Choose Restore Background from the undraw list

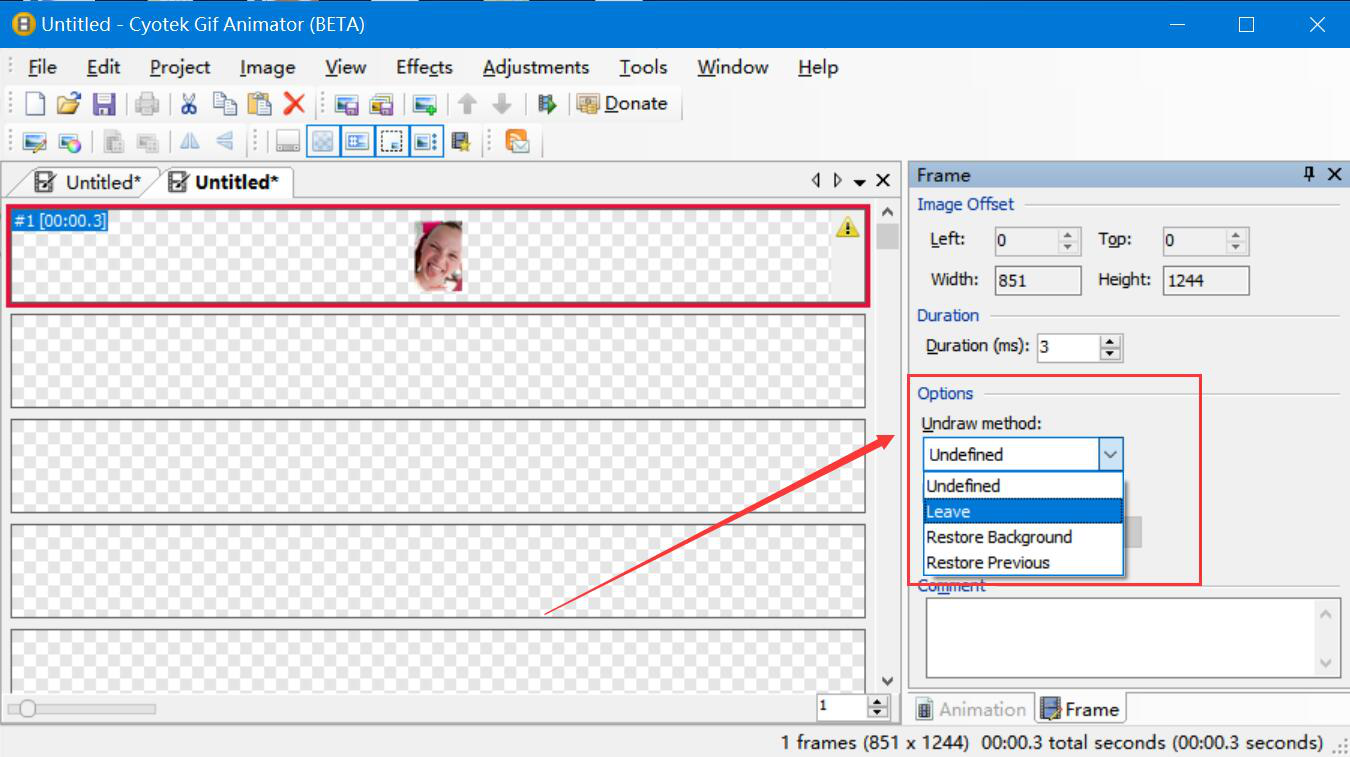(x=1024, y=537)
